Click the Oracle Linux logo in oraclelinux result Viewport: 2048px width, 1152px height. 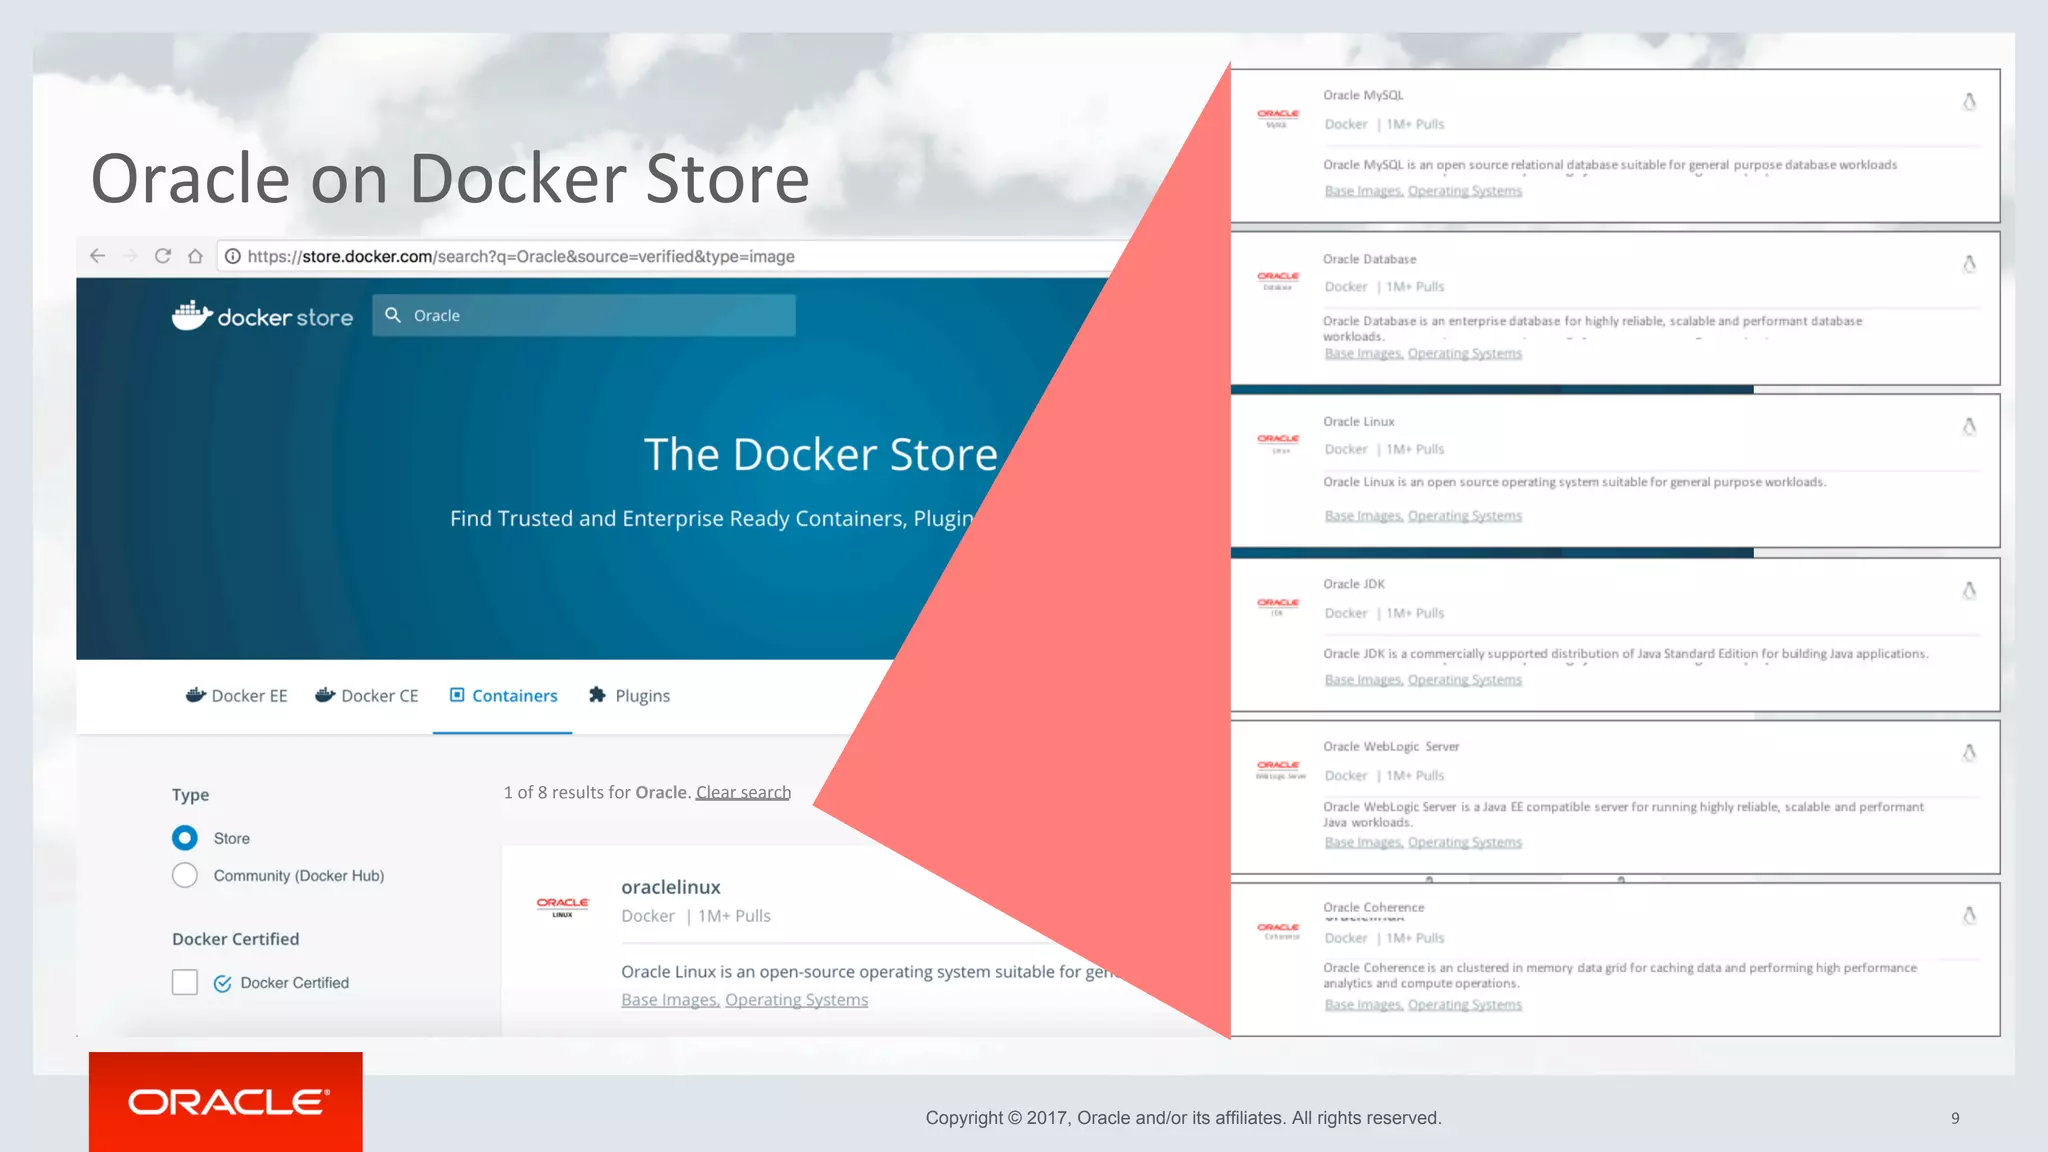pyautogui.click(x=563, y=906)
